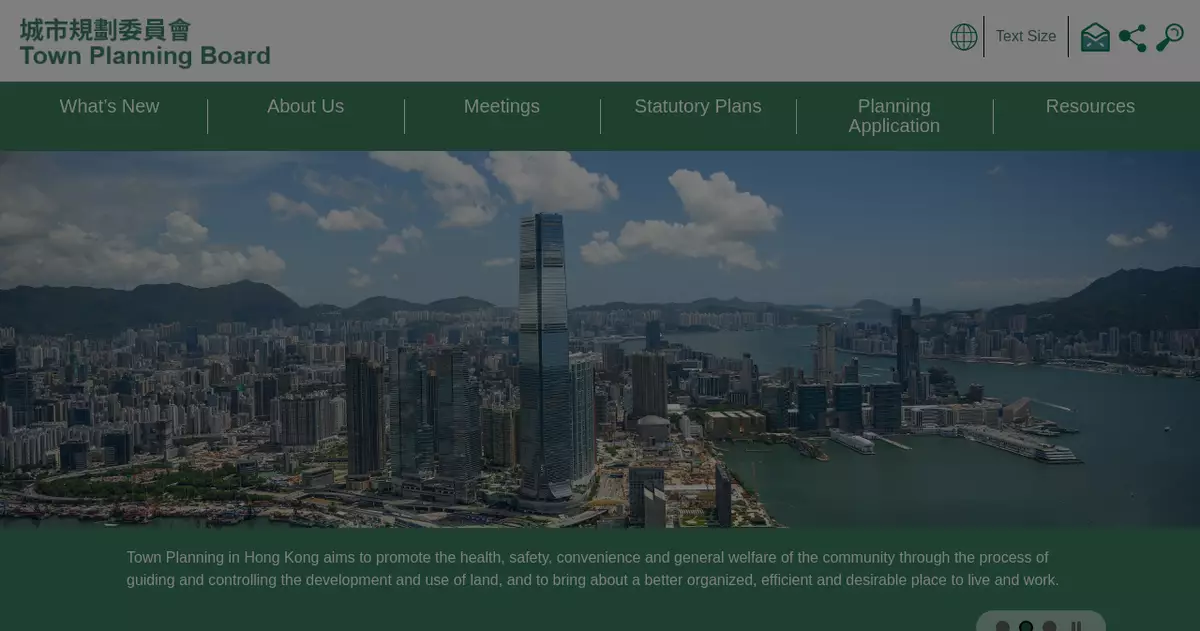Open the Meetings menu
This screenshot has width=1200, height=631.
tap(501, 106)
